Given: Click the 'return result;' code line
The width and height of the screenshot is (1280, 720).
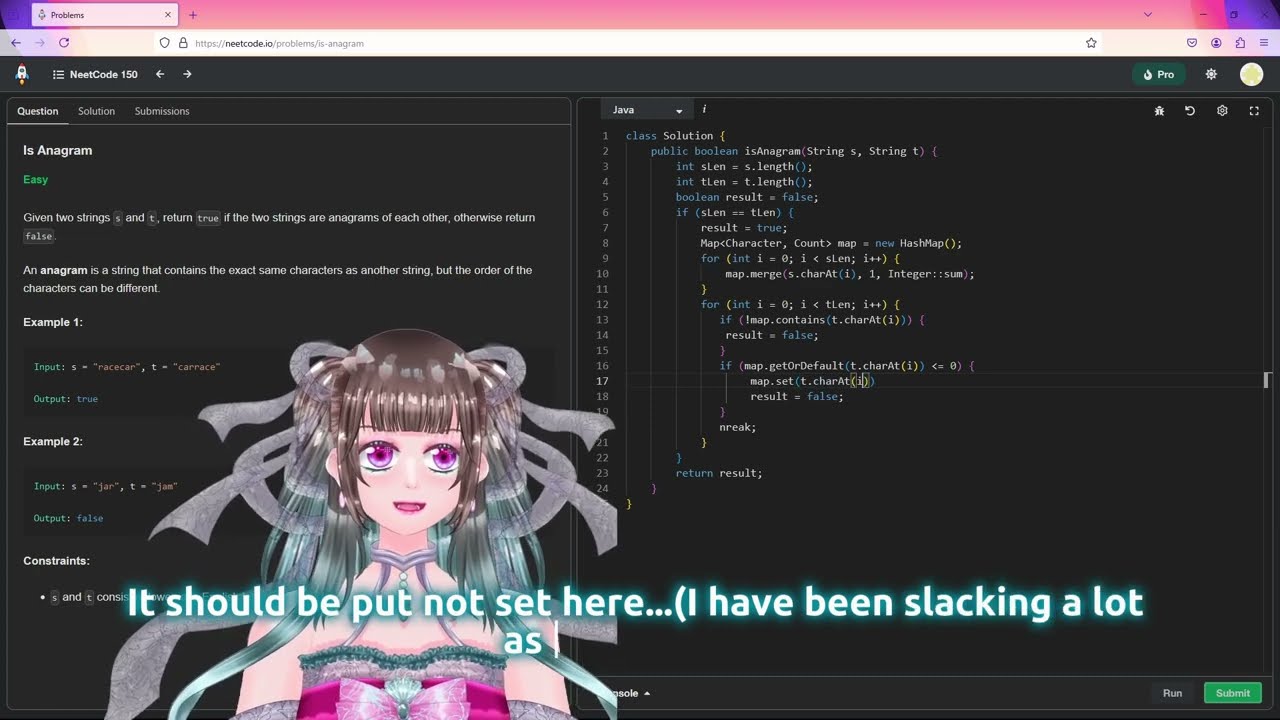Looking at the screenshot, I should 719,473.
